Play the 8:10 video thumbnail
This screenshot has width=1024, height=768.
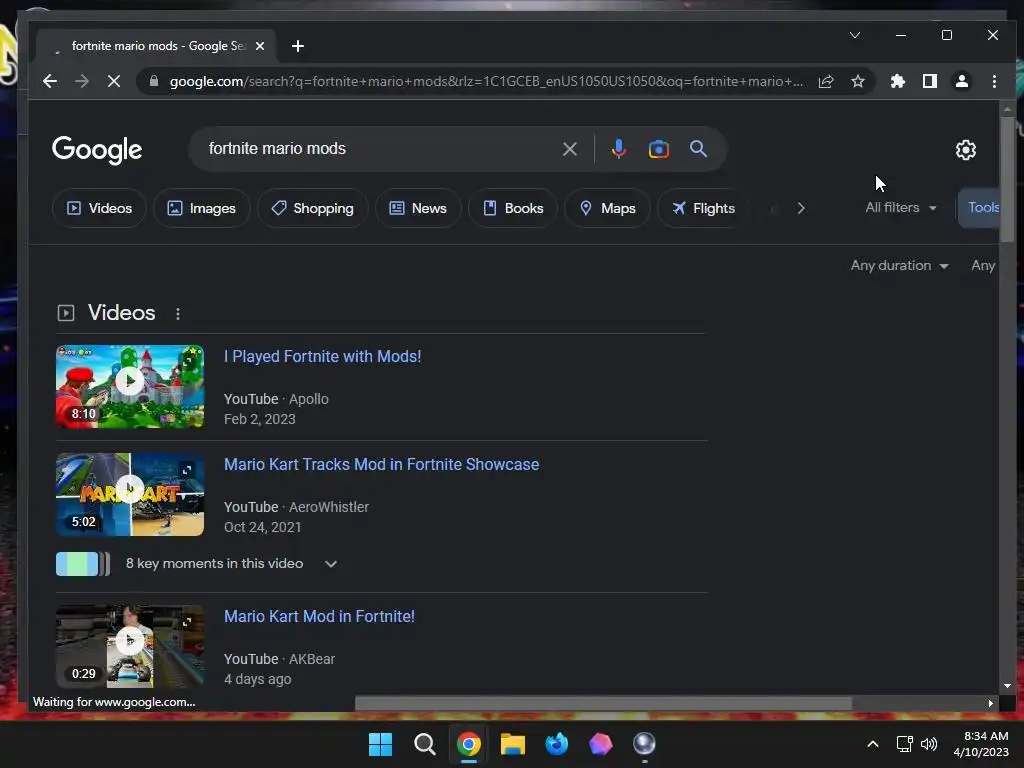[x=130, y=387]
